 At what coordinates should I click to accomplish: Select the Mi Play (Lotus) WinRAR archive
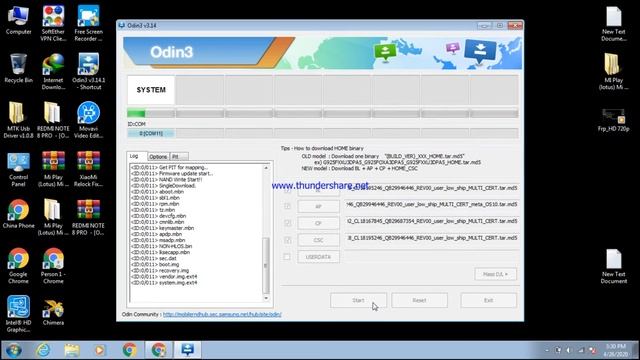click(x=53, y=169)
